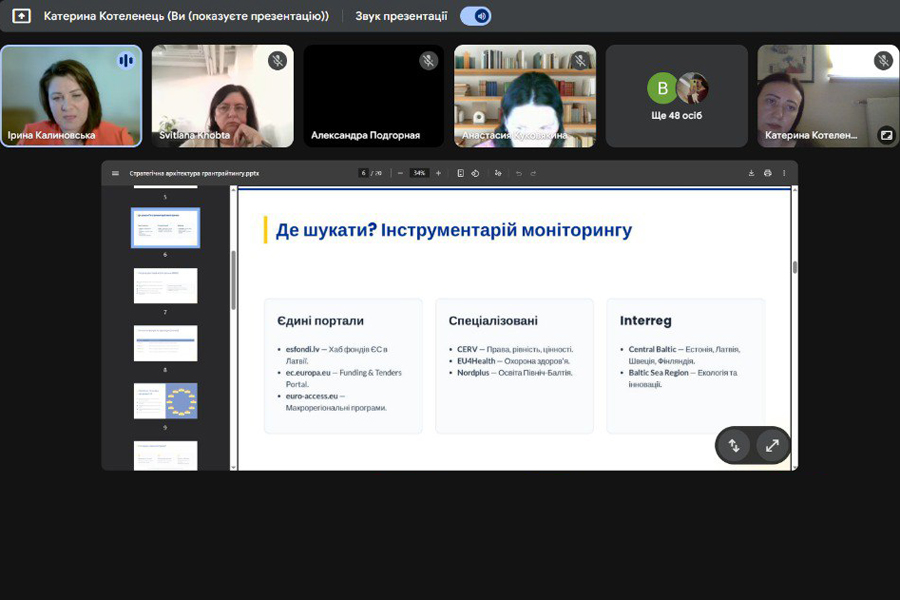Click the screen share presenting icon
Screen dimensions: 900x600
[x=21, y=16]
